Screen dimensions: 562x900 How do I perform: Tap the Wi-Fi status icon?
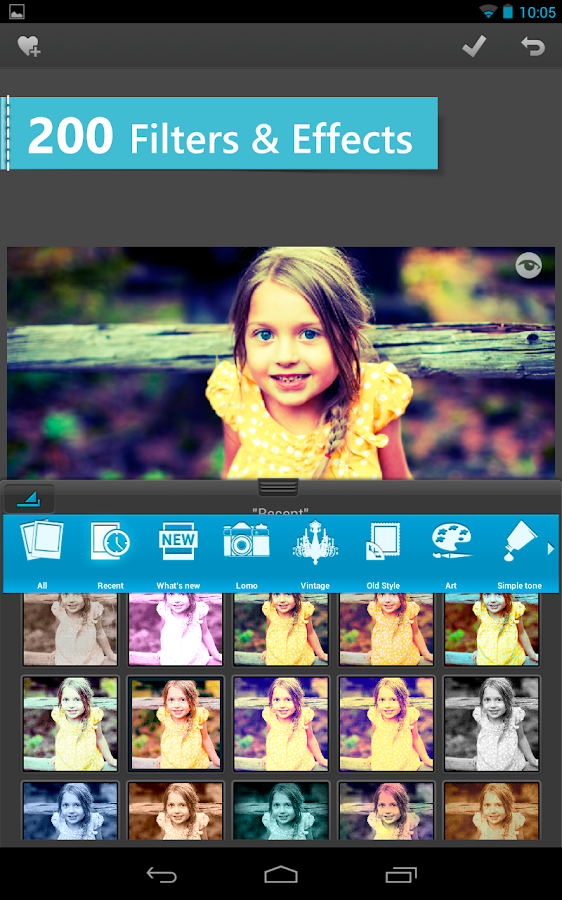tap(488, 11)
